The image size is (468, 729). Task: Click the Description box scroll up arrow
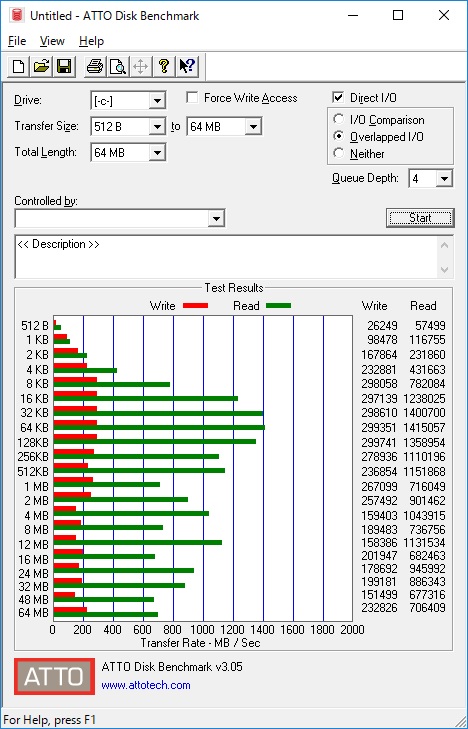point(445,245)
